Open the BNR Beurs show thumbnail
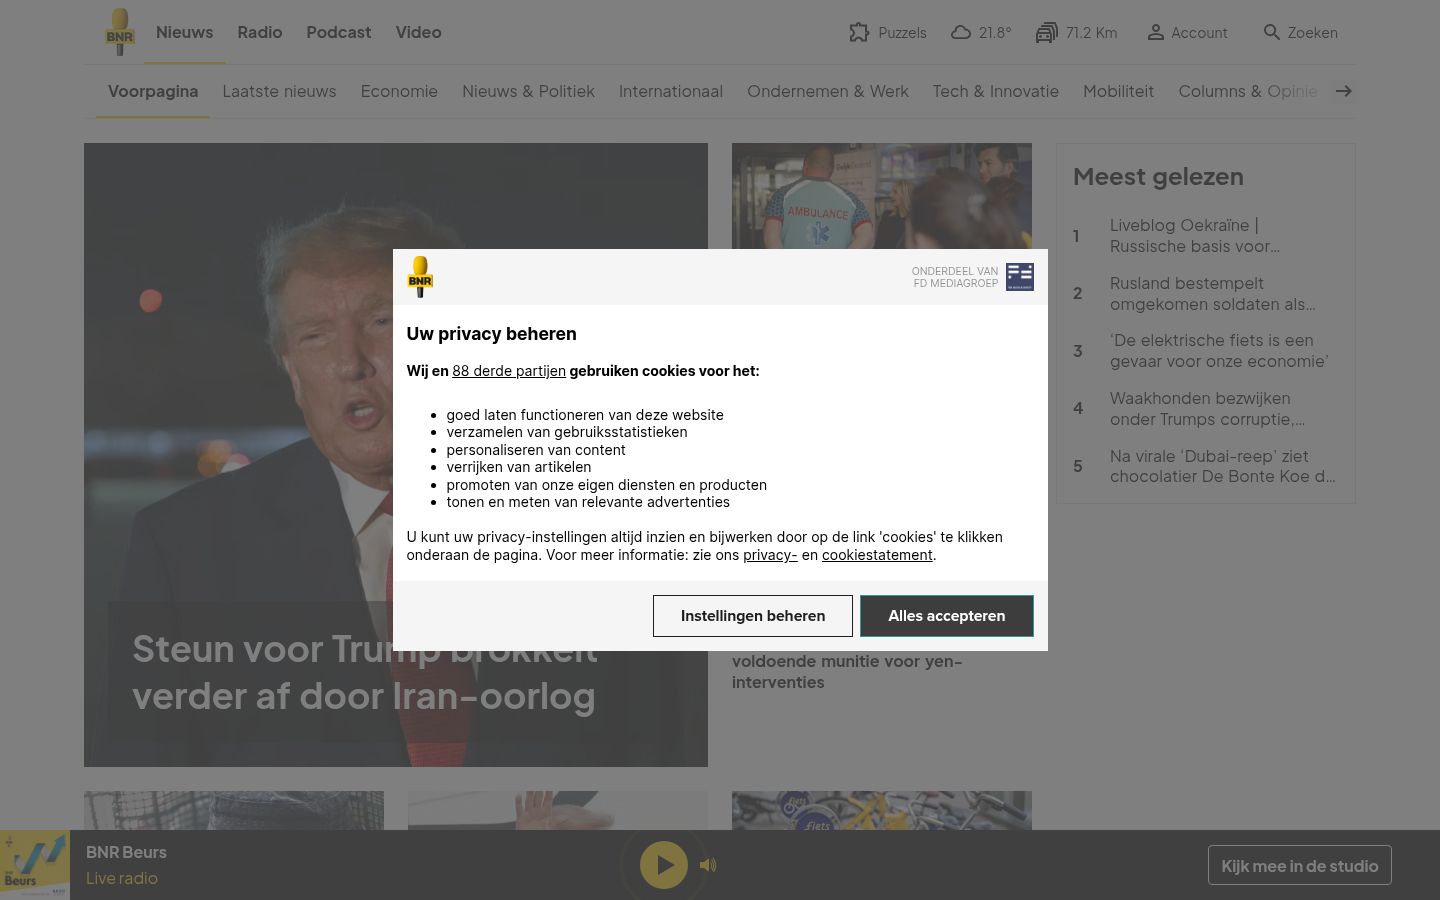1440x900 pixels. pos(35,865)
